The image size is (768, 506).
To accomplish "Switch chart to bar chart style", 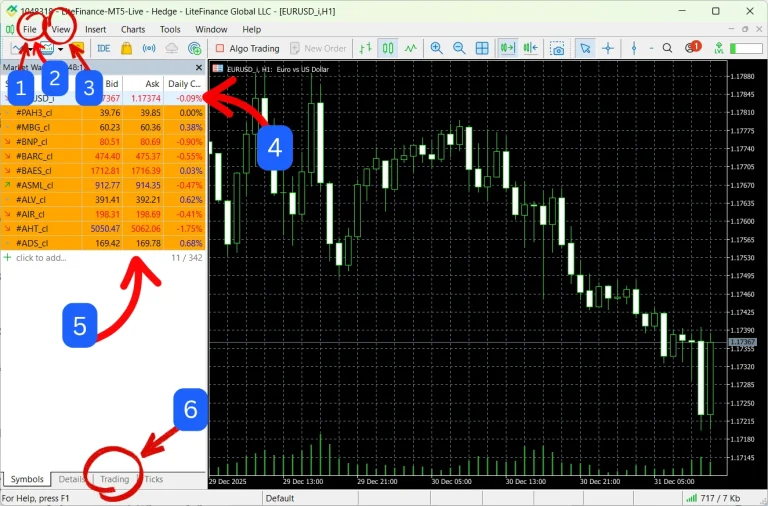I will [365, 48].
